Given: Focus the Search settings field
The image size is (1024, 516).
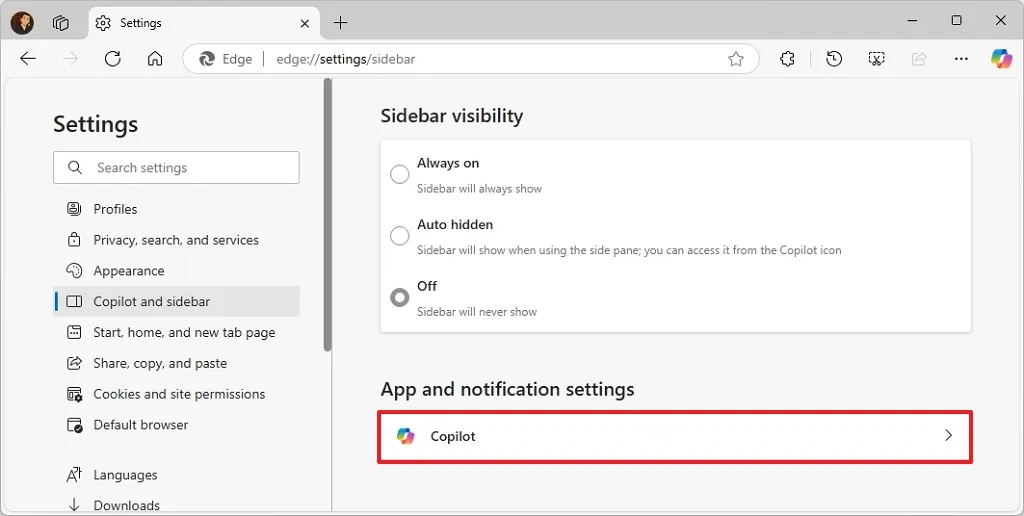Looking at the screenshot, I should click(176, 168).
